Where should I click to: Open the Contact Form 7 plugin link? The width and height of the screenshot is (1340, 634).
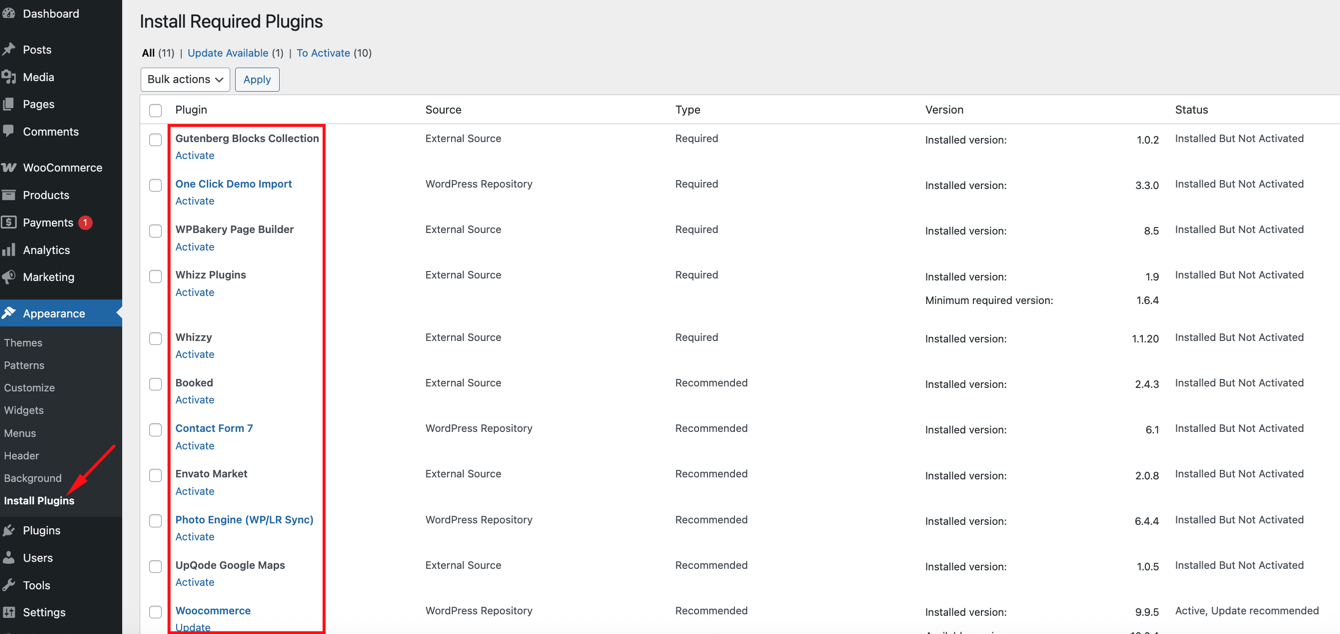[x=214, y=428]
